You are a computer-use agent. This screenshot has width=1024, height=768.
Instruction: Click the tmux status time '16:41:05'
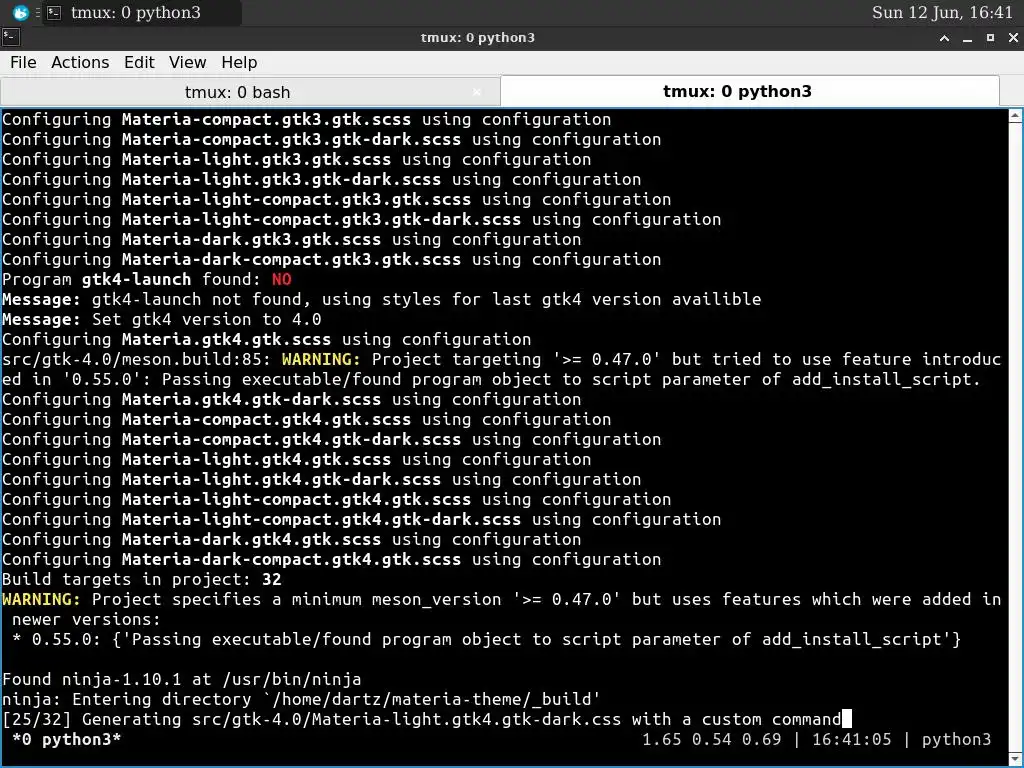tap(852, 739)
